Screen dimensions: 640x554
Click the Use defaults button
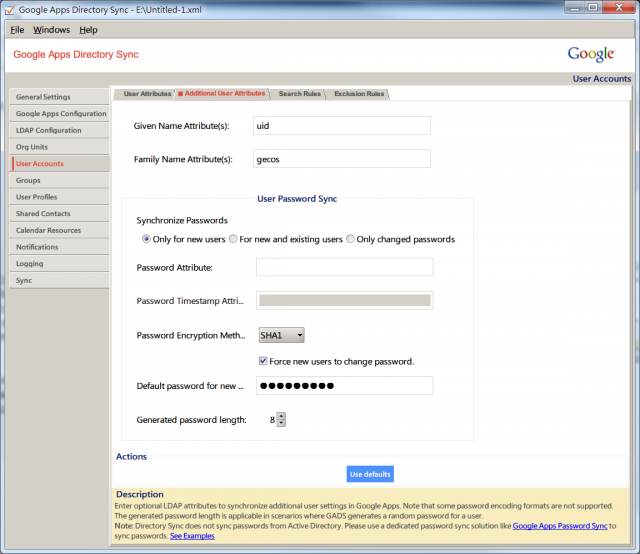[370, 474]
